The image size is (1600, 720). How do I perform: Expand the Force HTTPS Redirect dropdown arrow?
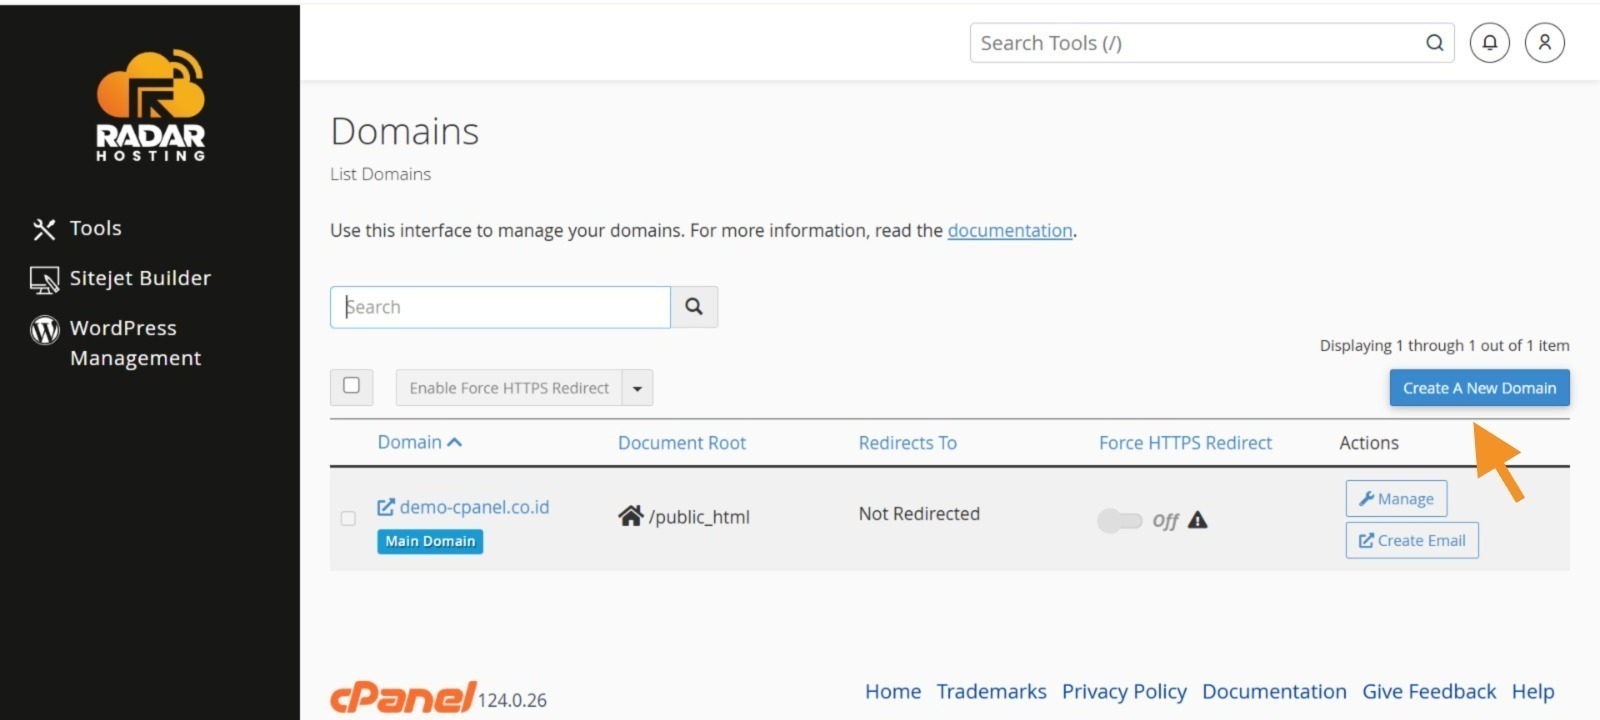click(637, 388)
